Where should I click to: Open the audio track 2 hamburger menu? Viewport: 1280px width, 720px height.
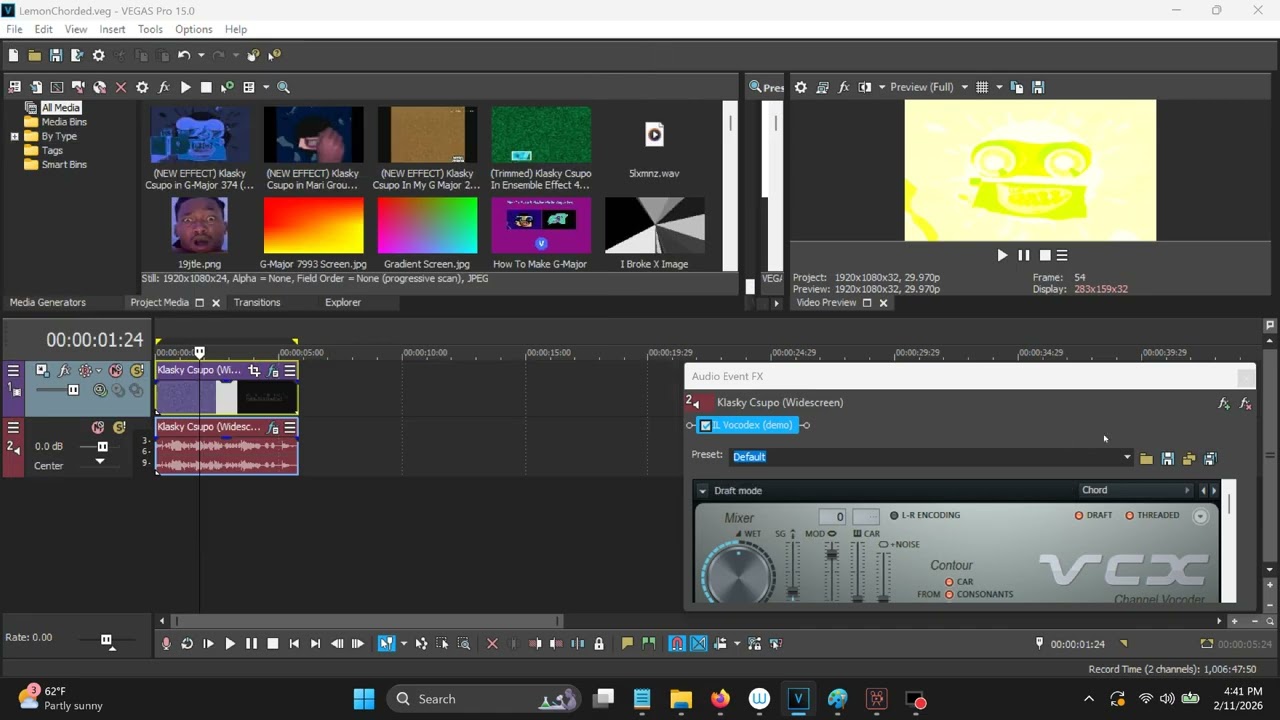pos(13,427)
